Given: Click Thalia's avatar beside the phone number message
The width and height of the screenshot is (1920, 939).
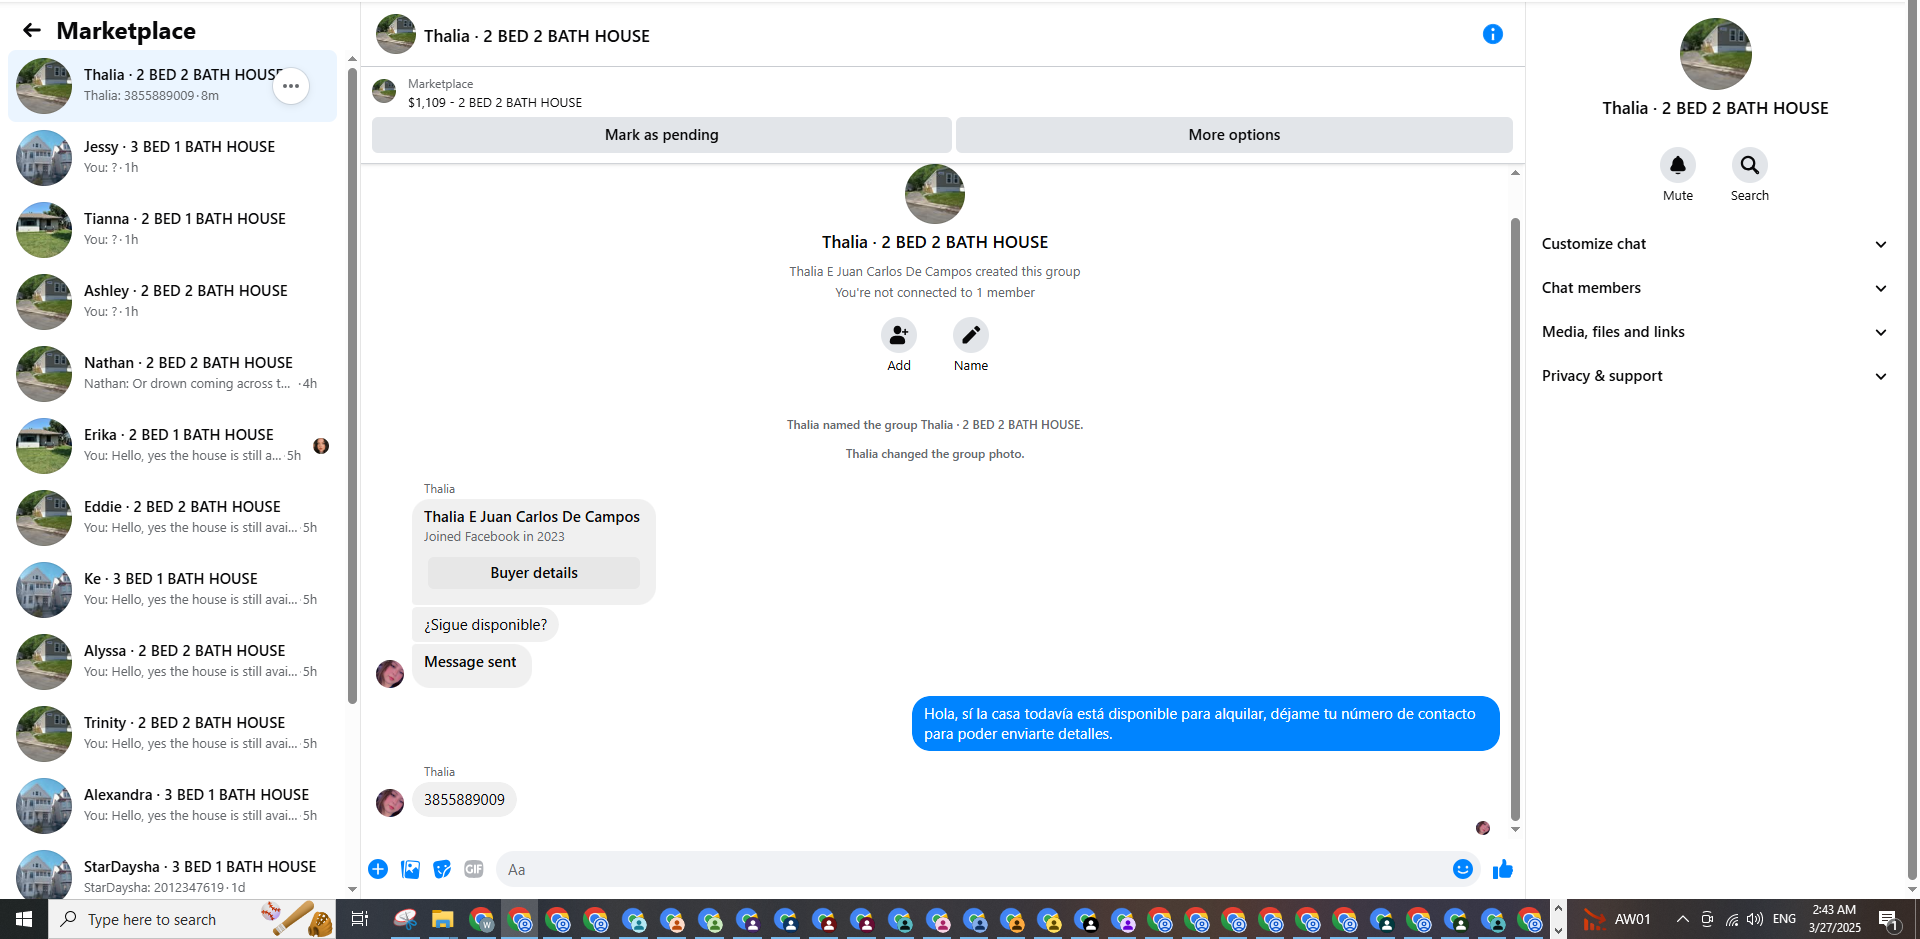Looking at the screenshot, I should click(x=390, y=802).
